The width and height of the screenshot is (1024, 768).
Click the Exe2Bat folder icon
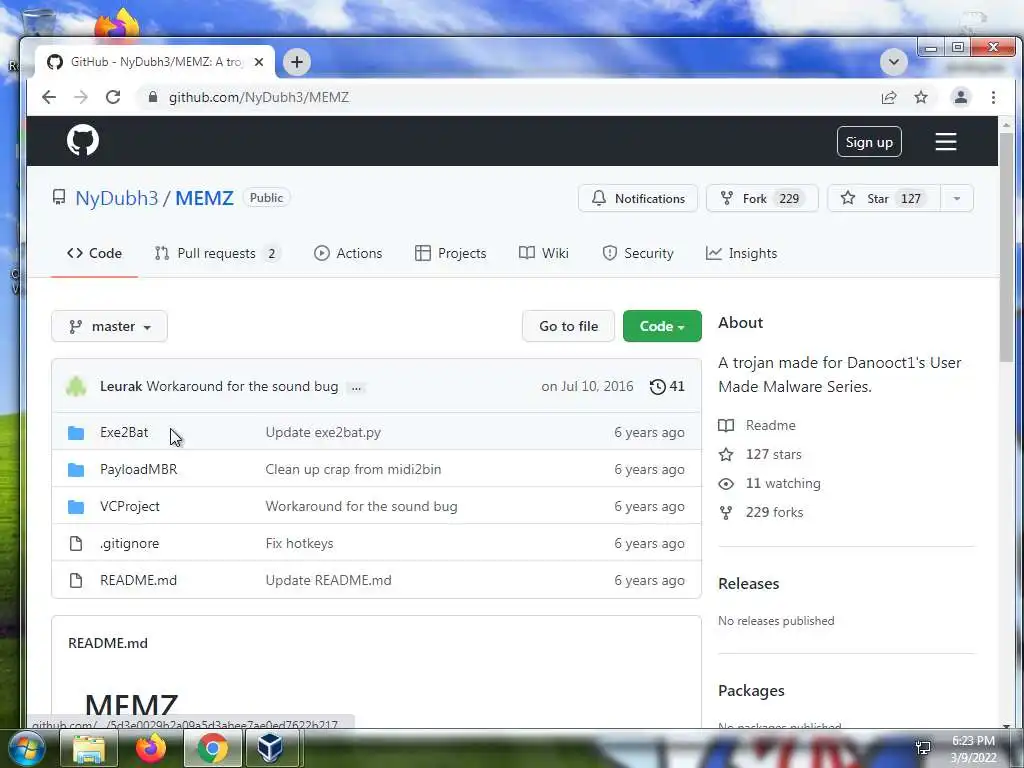coord(76,432)
